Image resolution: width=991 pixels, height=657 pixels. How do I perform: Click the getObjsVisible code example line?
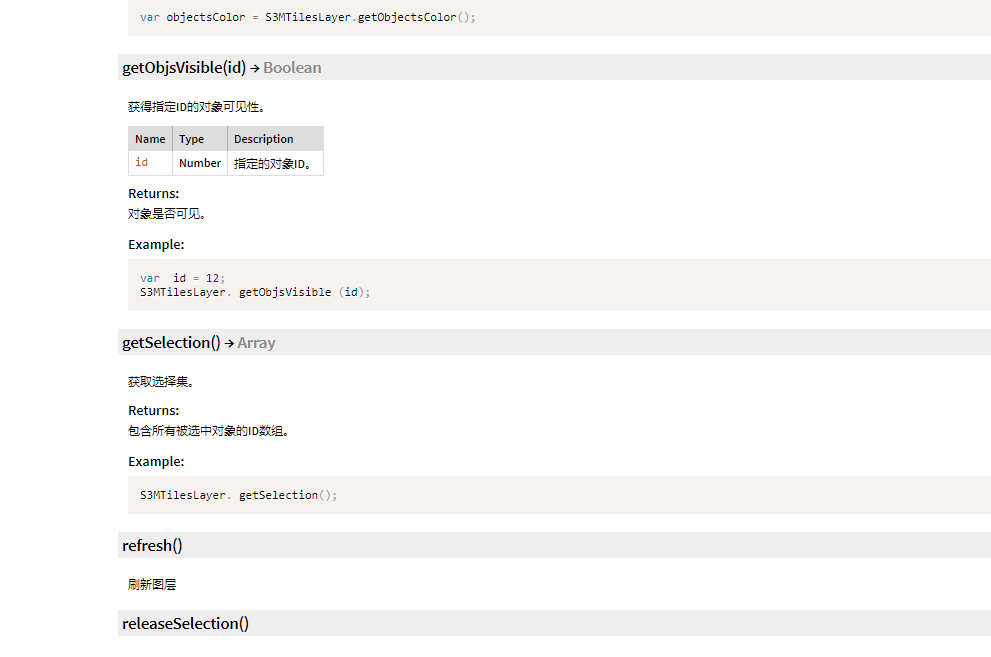[x=255, y=292]
